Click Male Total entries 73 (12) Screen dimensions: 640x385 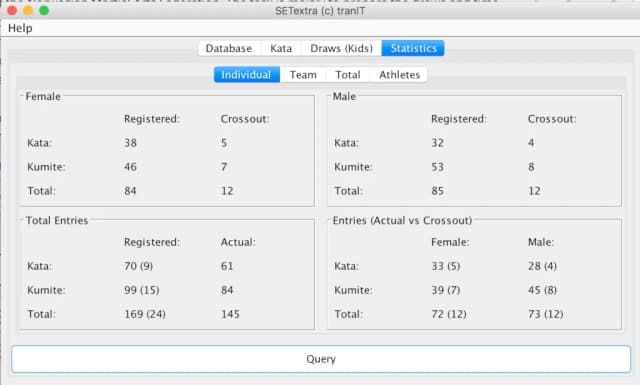click(x=546, y=314)
